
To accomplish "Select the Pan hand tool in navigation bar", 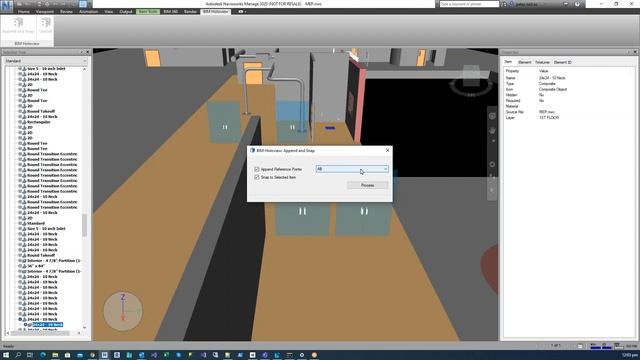I will [492, 131].
